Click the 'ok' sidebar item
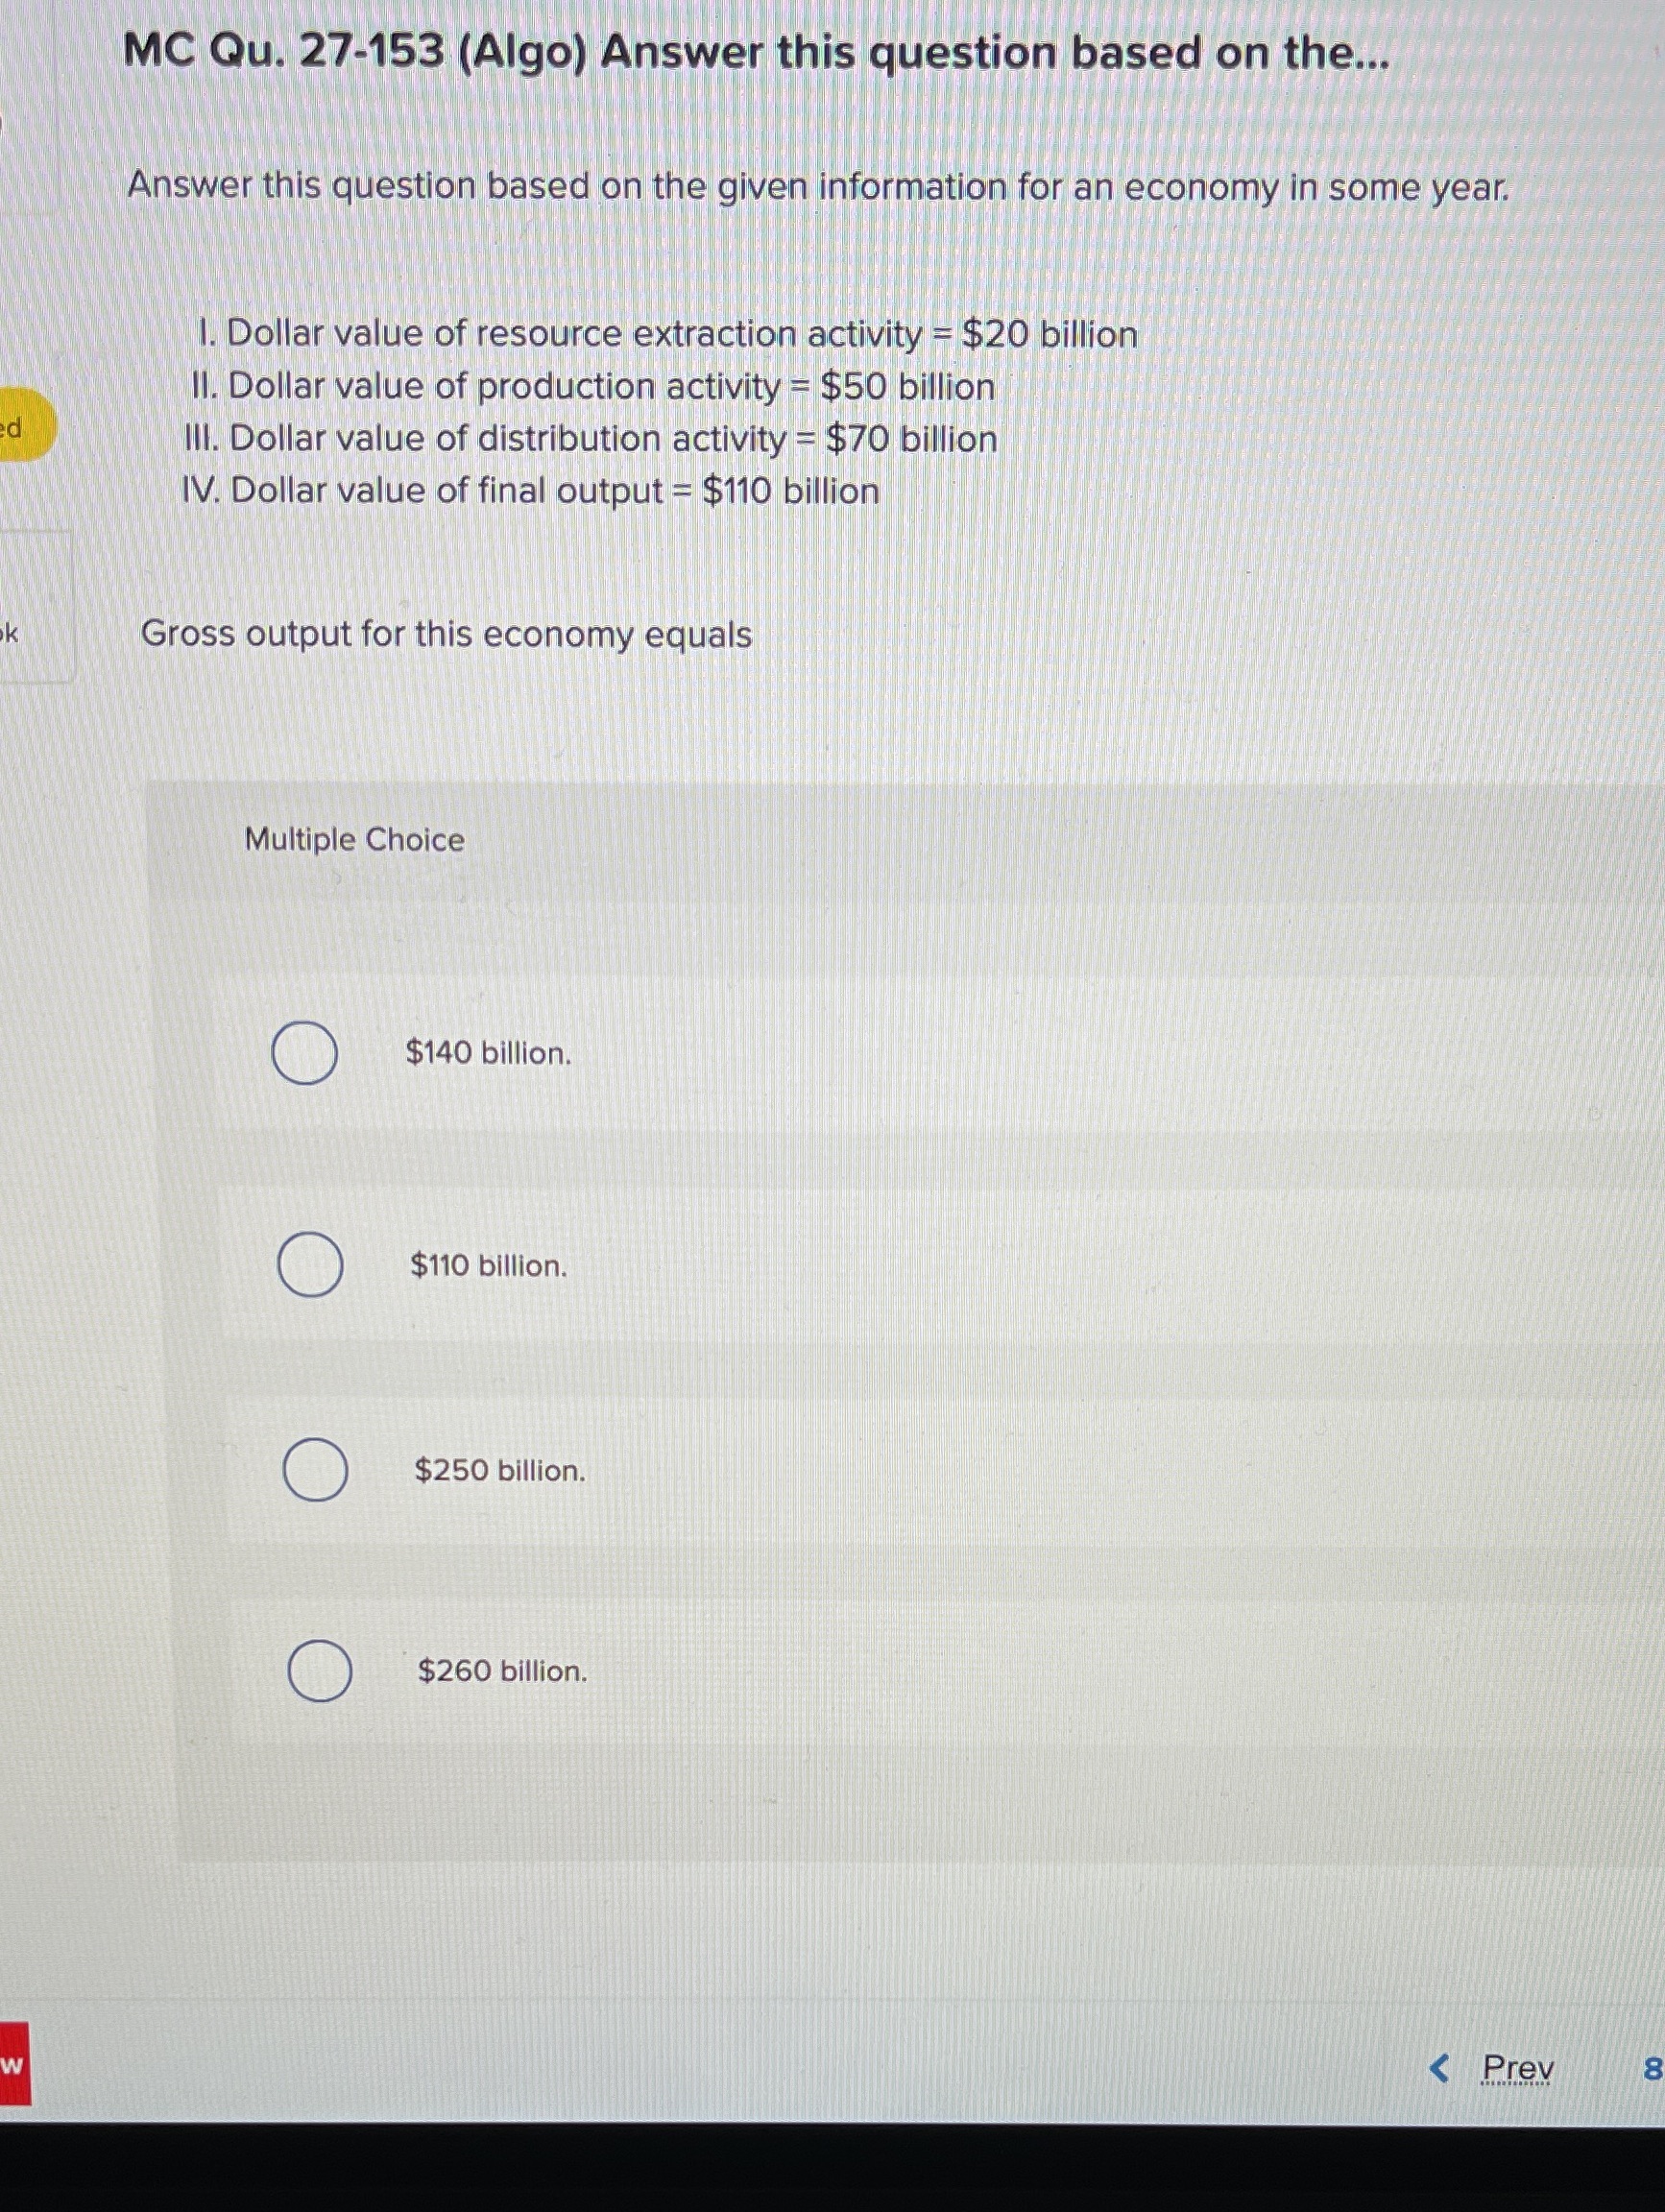Viewport: 1665px width, 2212px height. click(x=10, y=636)
